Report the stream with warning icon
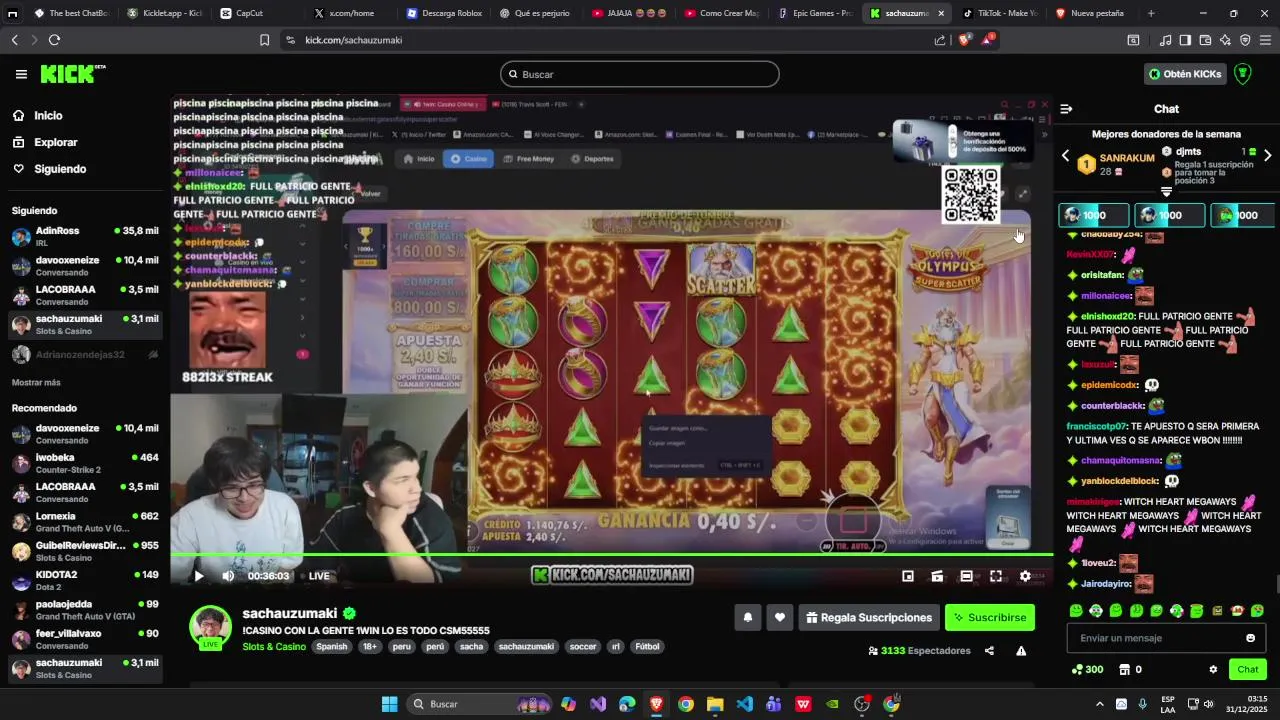This screenshot has width=1280, height=720. click(x=1021, y=651)
